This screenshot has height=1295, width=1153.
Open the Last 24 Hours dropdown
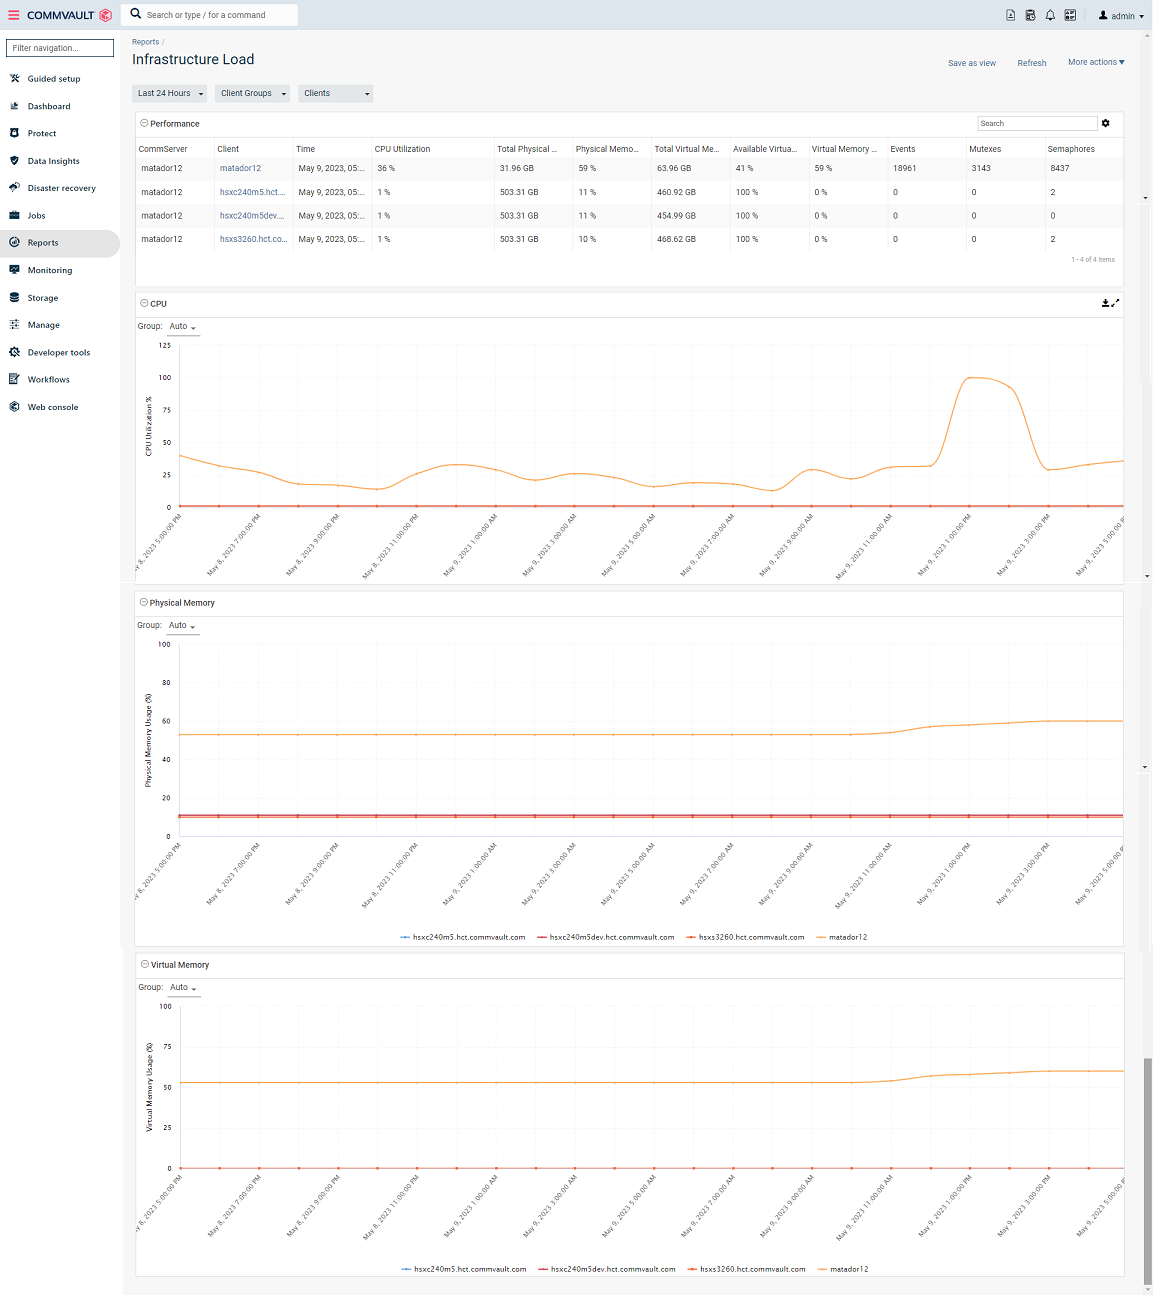(169, 93)
